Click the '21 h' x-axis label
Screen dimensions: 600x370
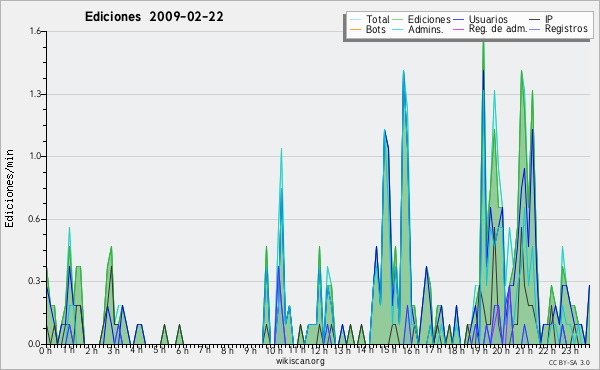coord(523,350)
